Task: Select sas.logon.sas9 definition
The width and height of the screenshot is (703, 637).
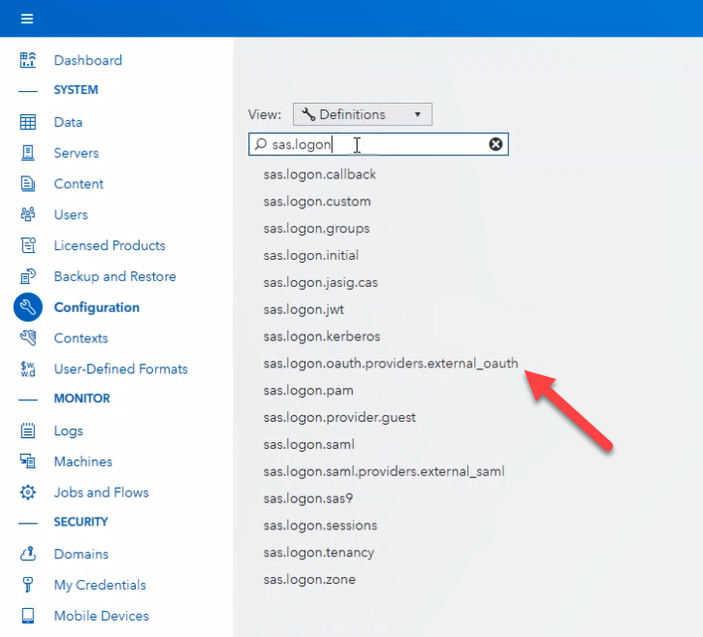Action: 308,498
